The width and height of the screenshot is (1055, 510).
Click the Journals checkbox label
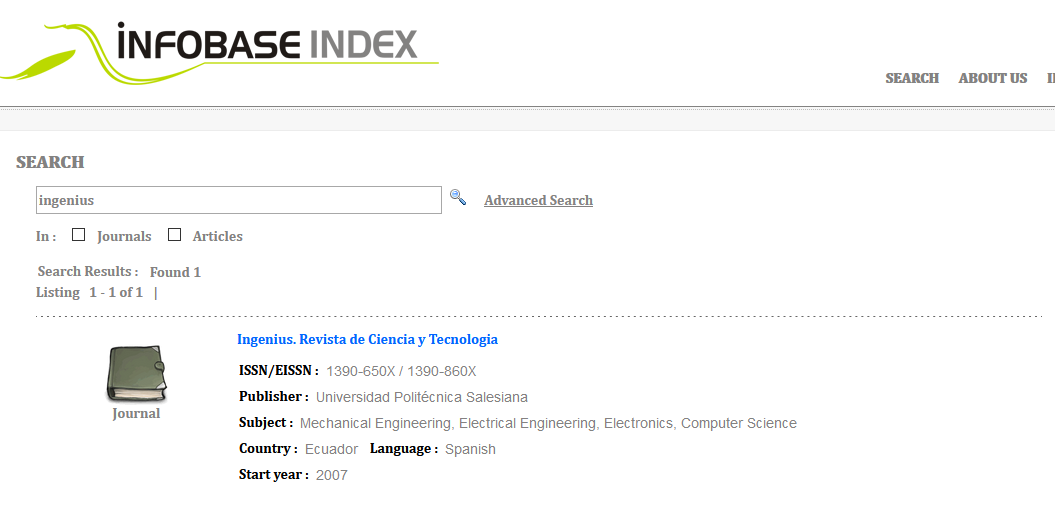pyautogui.click(x=124, y=237)
